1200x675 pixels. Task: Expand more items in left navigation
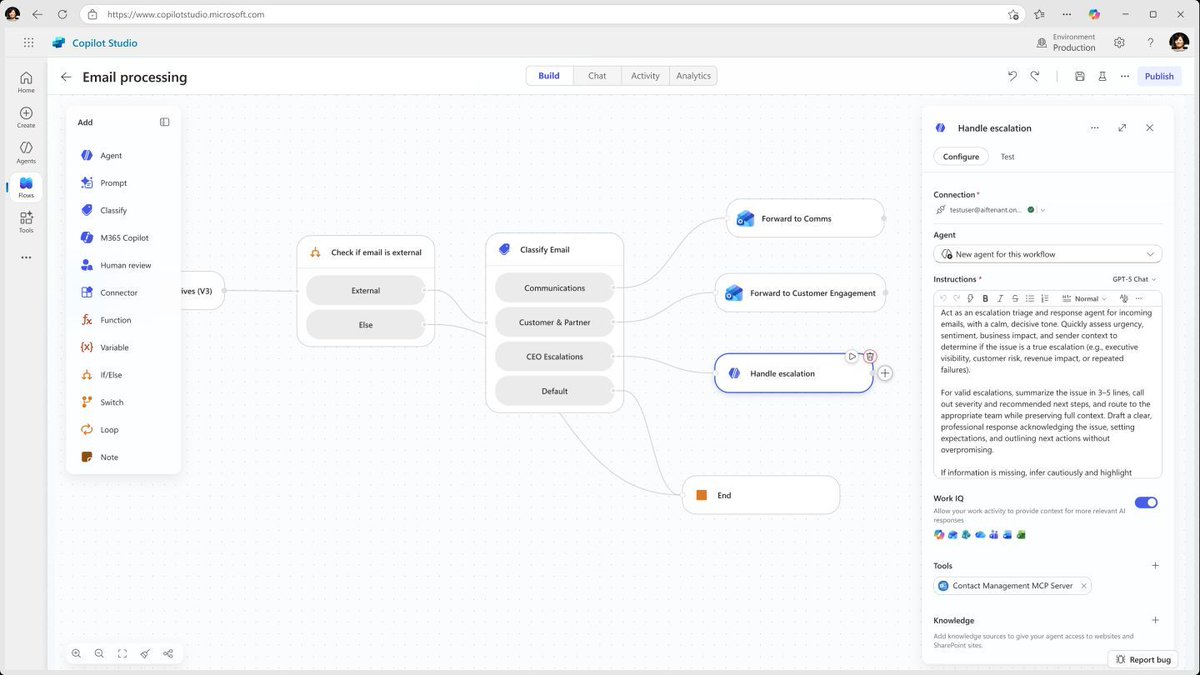click(26, 257)
